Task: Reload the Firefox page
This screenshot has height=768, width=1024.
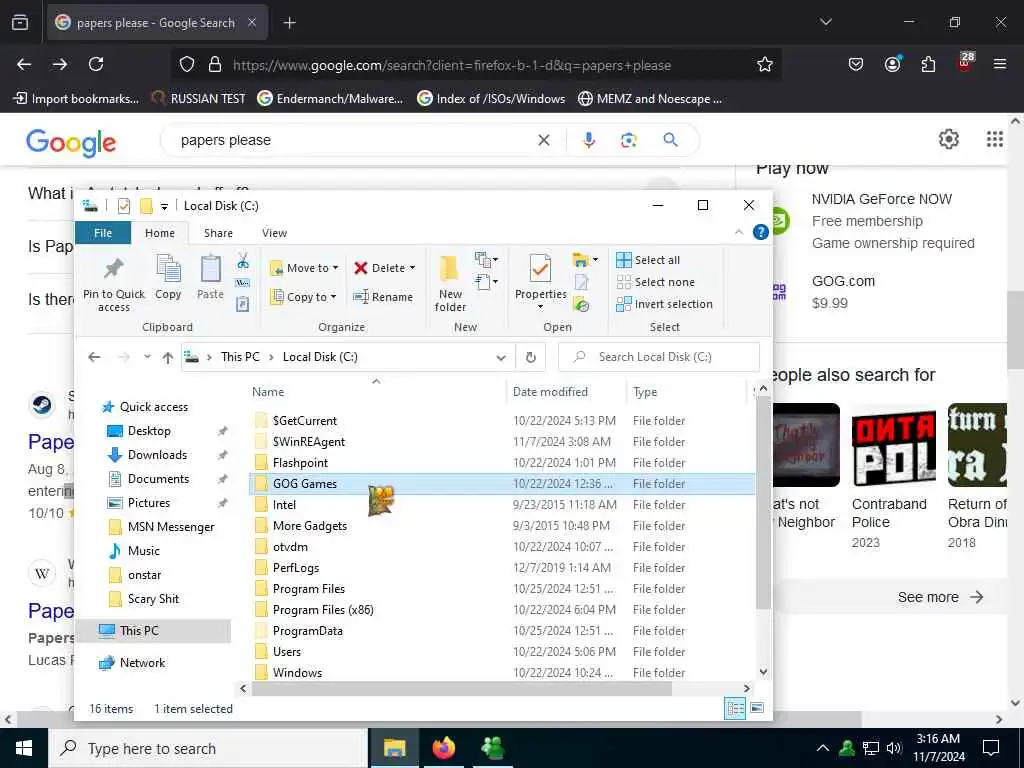Action: pos(96,64)
